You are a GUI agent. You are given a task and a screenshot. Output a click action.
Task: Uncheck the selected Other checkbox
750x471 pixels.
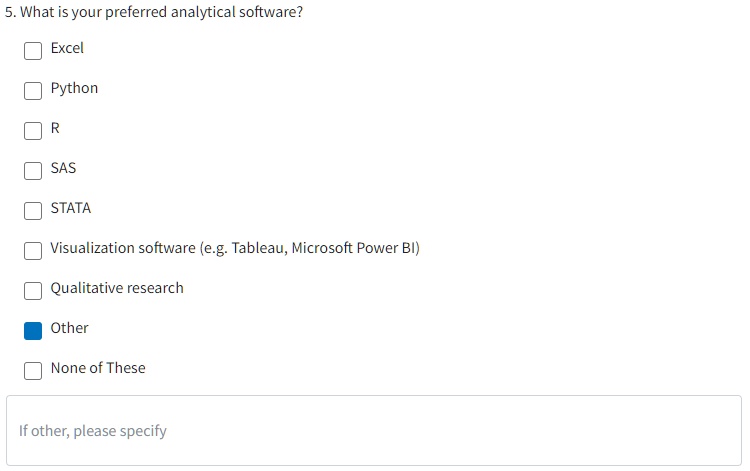click(x=33, y=330)
